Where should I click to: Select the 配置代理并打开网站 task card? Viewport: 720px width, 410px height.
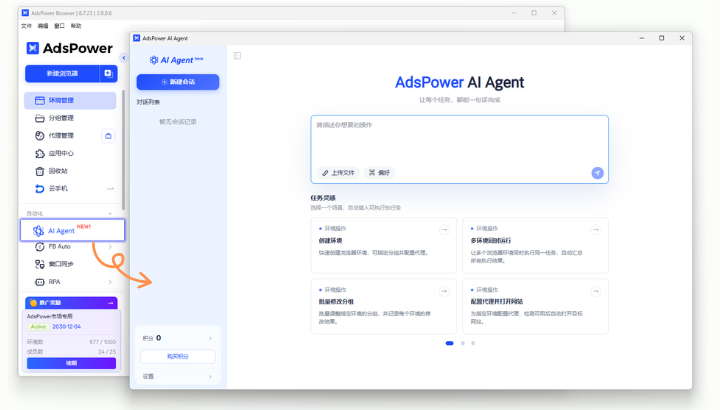click(535, 306)
